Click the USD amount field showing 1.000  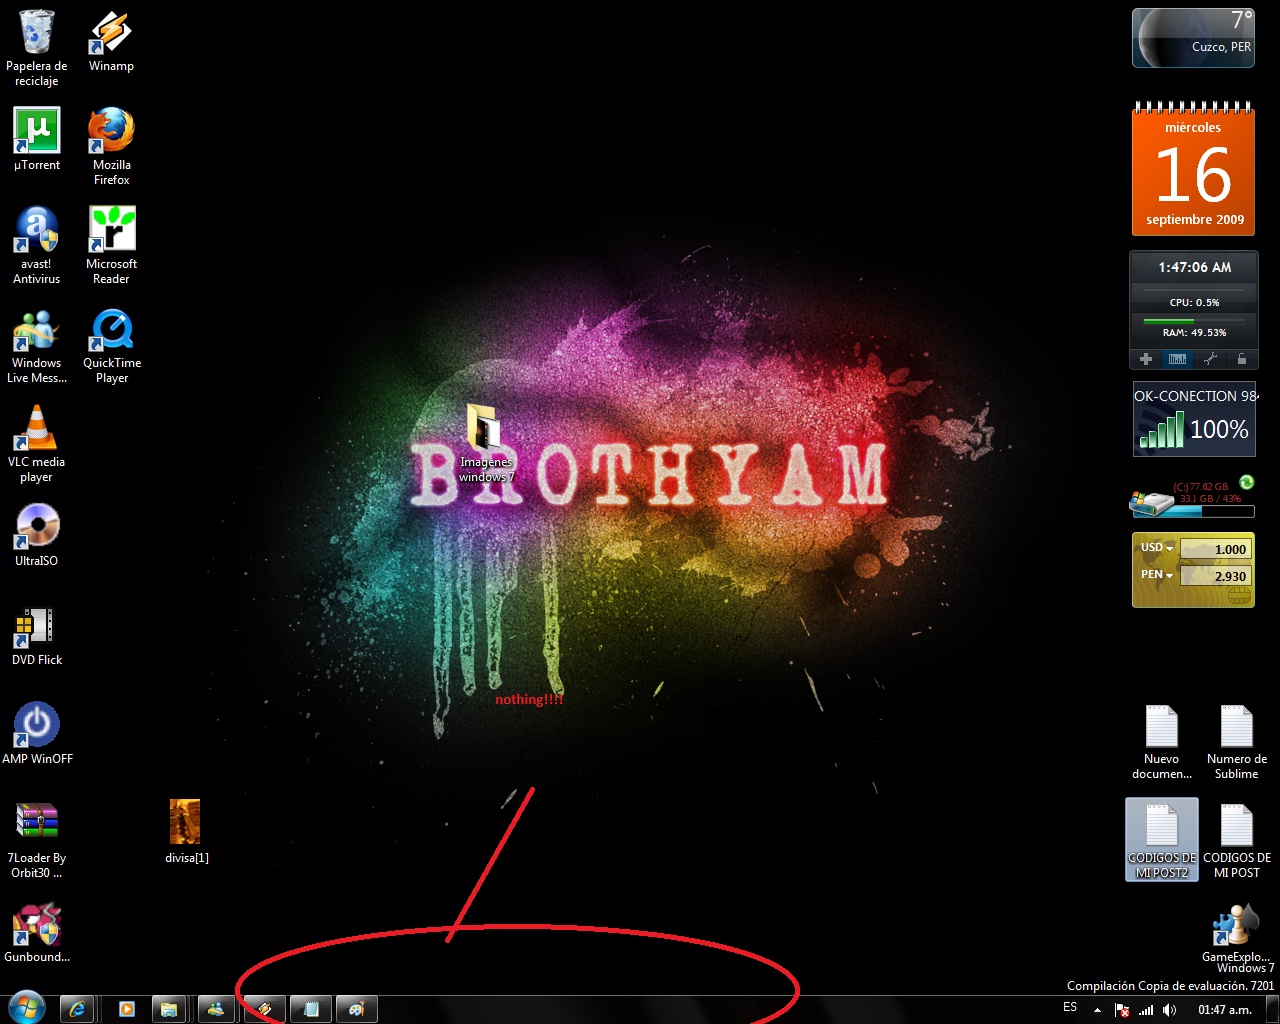[x=1215, y=549]
